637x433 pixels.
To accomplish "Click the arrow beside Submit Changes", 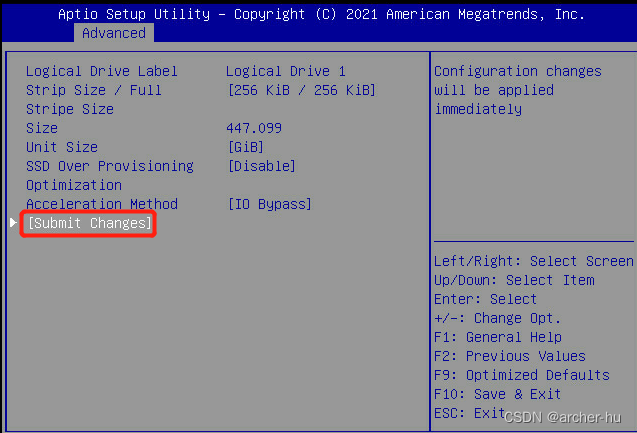I will tap(13, 222).
